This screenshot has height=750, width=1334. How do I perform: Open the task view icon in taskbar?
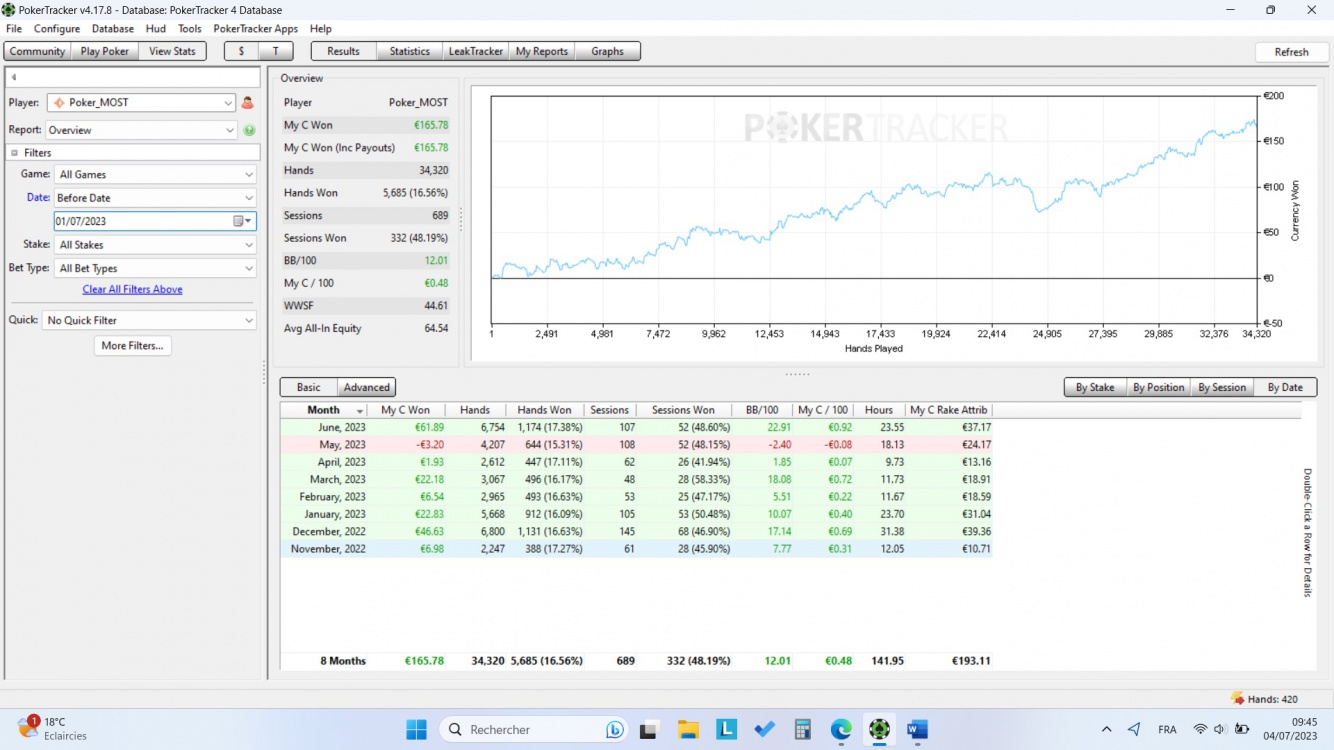[x=650, y=729]
